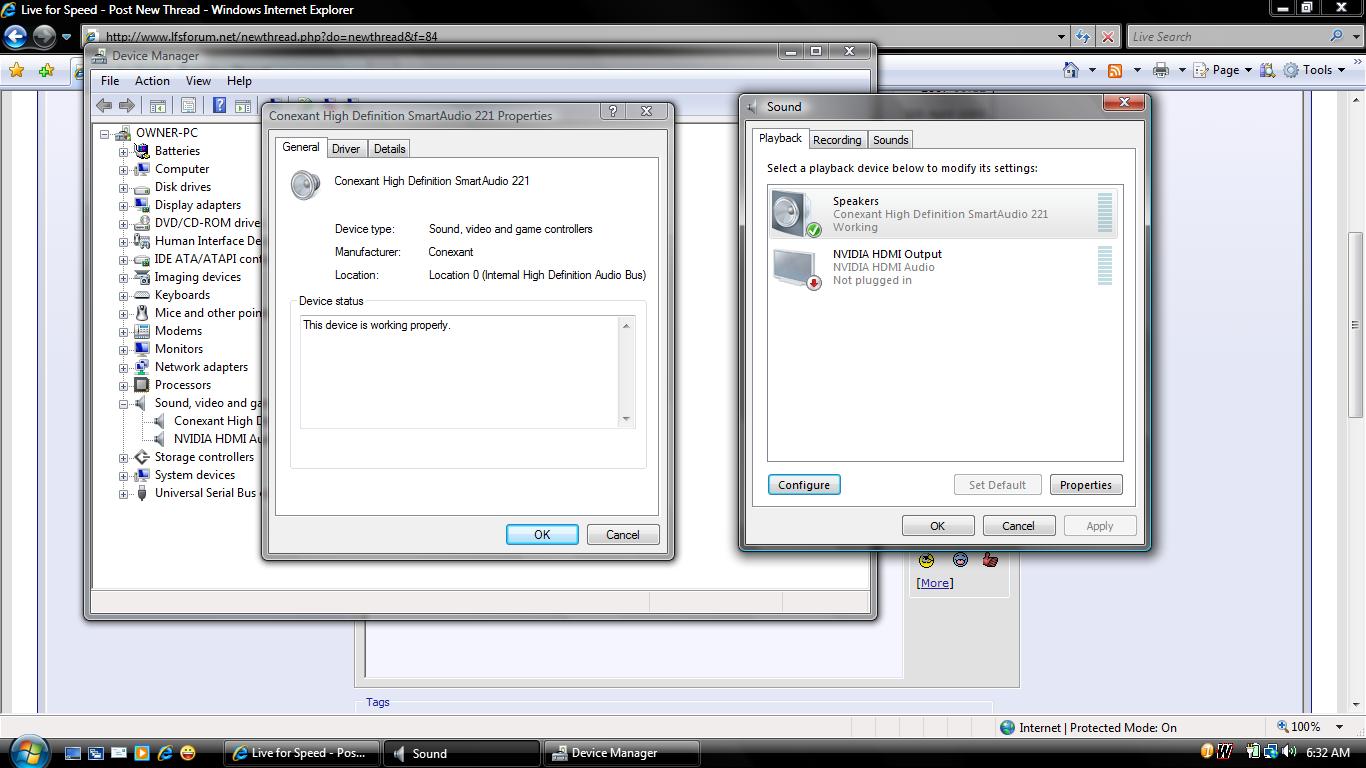Refresh the page in Internet Explorer
Screen dimensions: 1366x768
coord(1083,37)
